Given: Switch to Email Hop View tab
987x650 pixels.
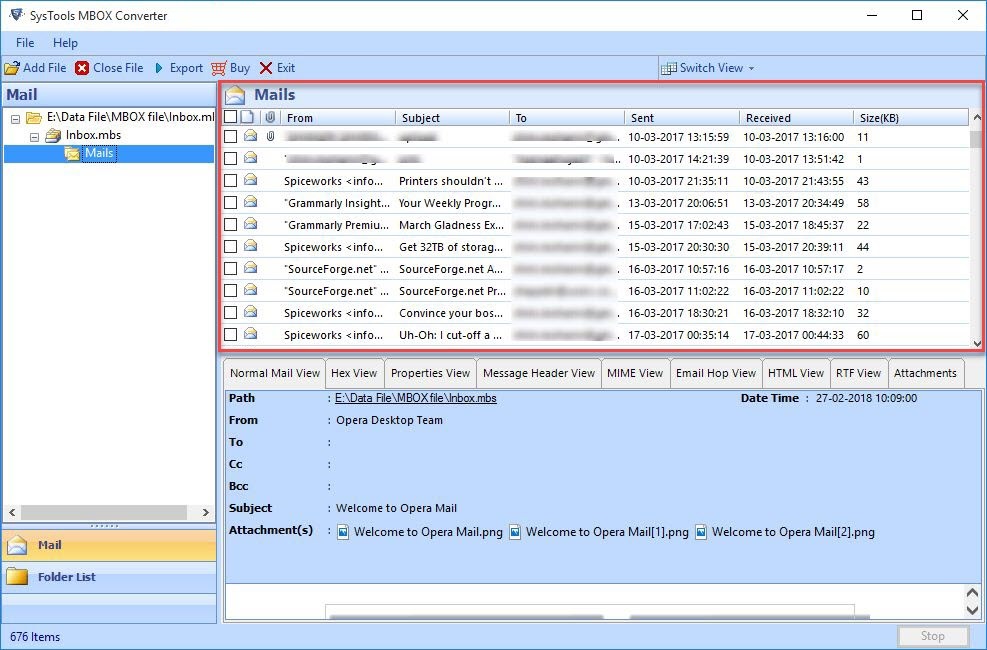Looking at the screenshot, I should 716,373.
